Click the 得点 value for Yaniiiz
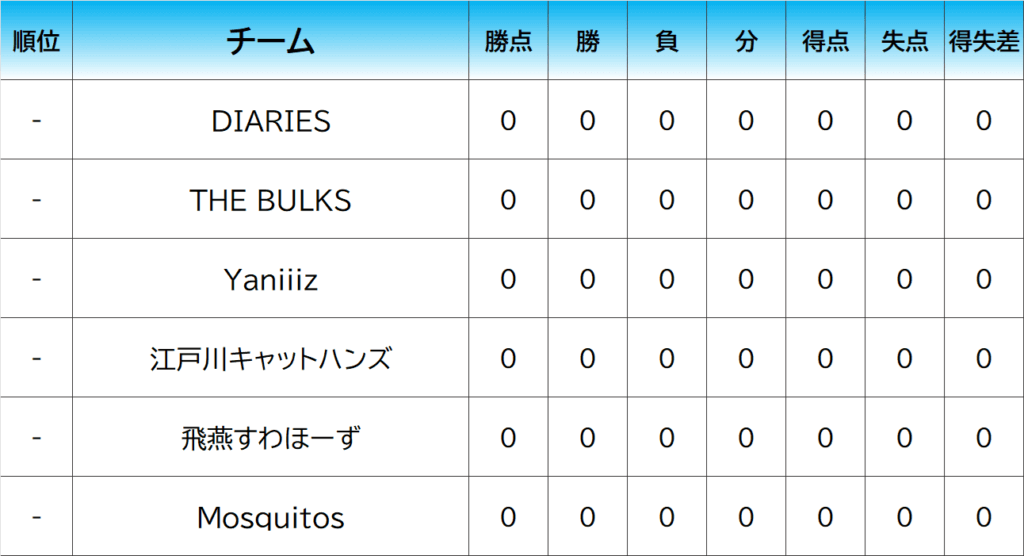Image resolution: width=1024 pixels, height=556 pixels. [x=825, y=280]
